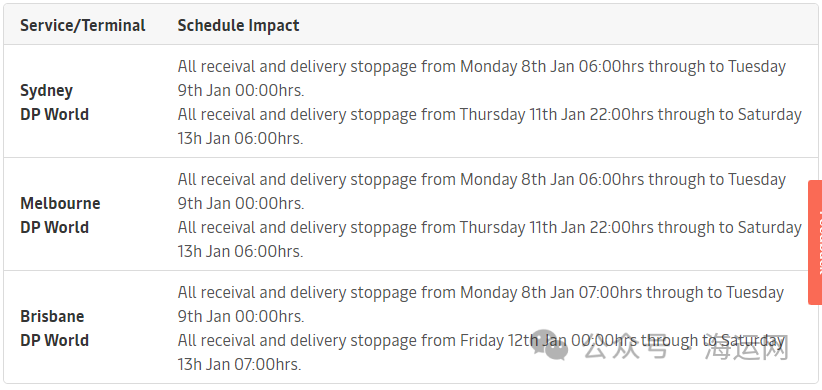Click Sydney's 13h Jan 06:00hrs end time text
This screenshot has width=822, height=390.
coord(240,139)
